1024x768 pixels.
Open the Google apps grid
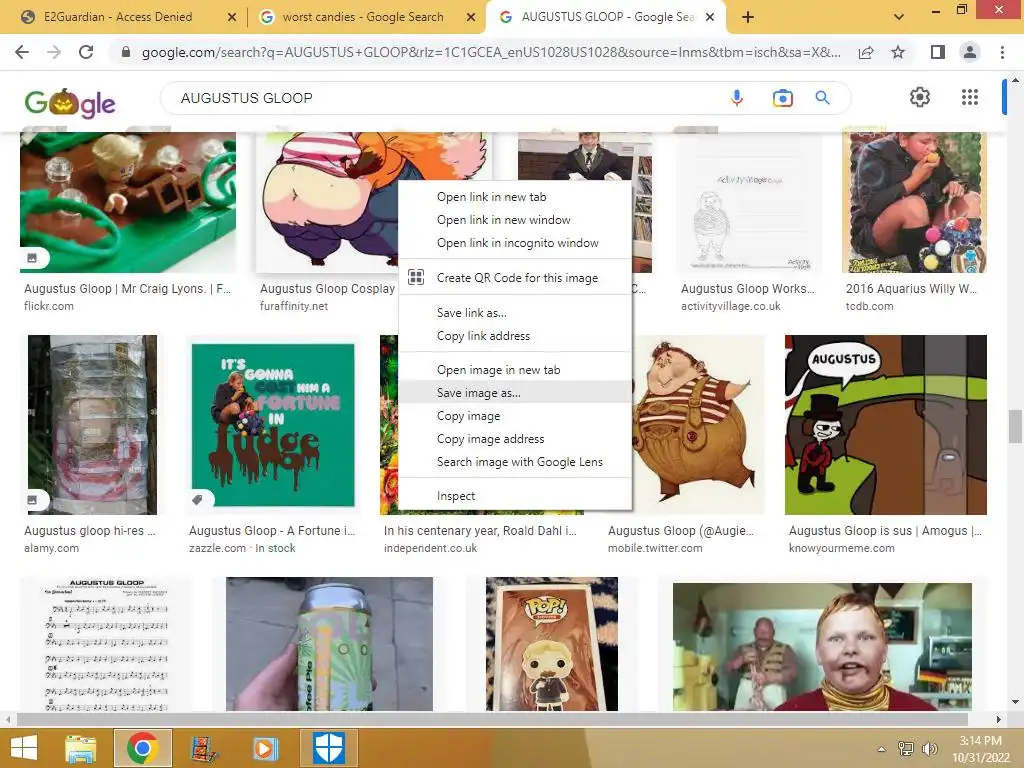970,97
